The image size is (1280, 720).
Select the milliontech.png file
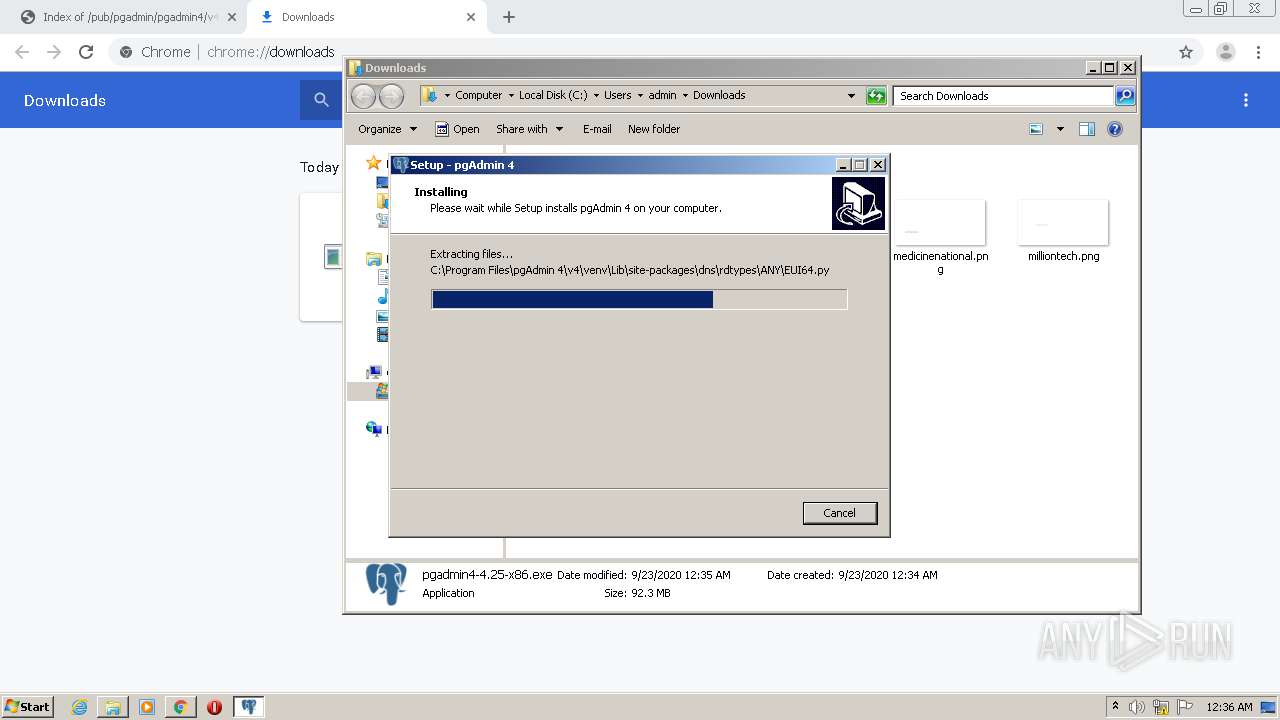(x=1063, y=231)
